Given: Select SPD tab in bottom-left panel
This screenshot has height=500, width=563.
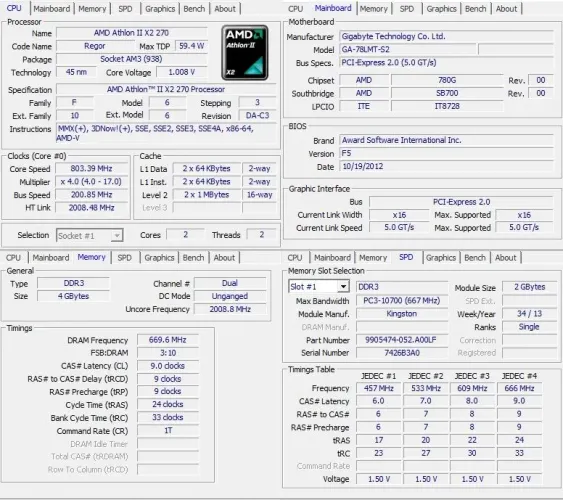Looking at the screenshot, I should tap(125, 258).
